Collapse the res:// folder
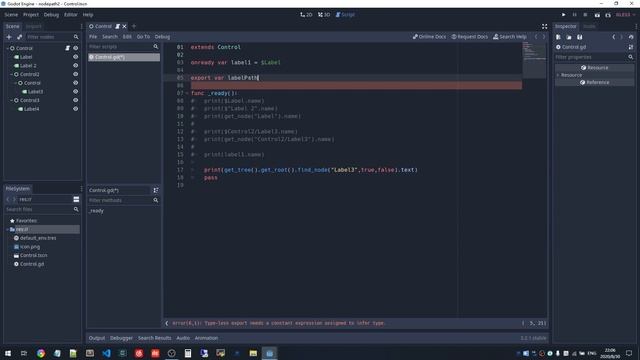The height and width of the screenshot is (360, 640). (8, 229)
